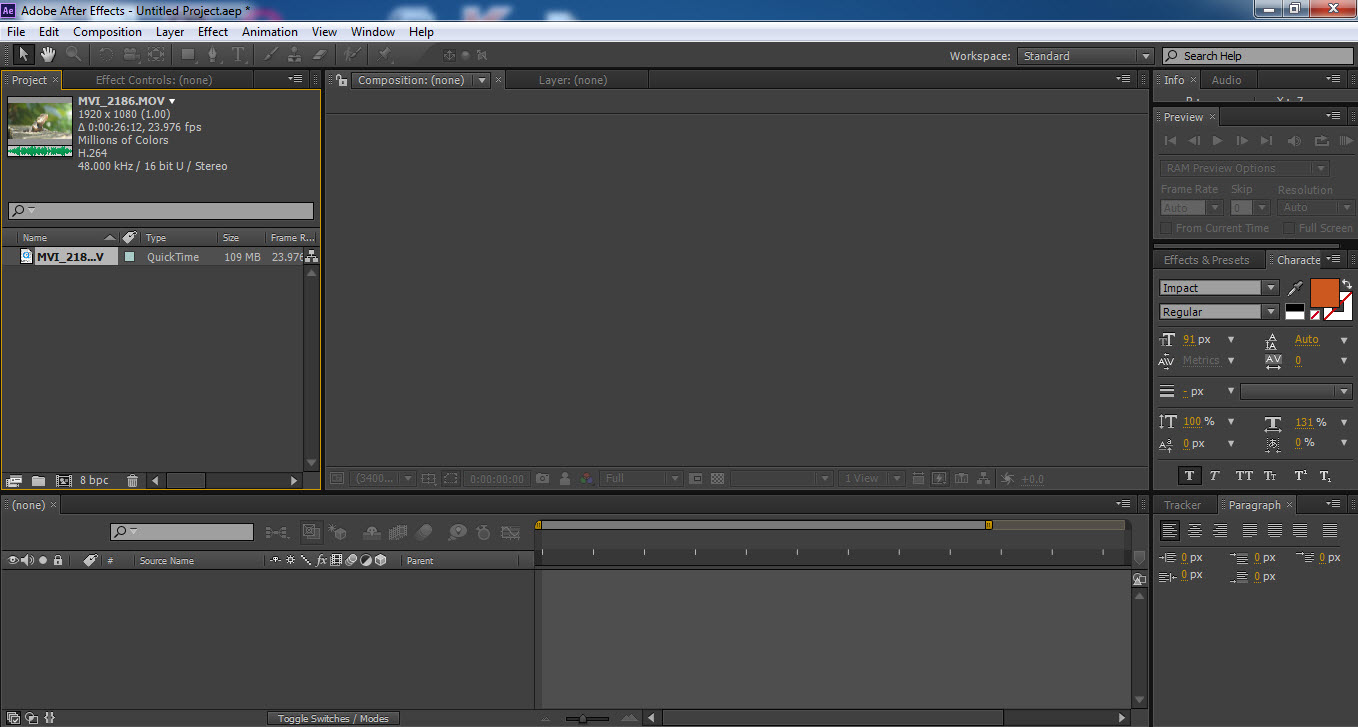
Task: Select the Horizontal Type tool
Action: pos(239,55)
